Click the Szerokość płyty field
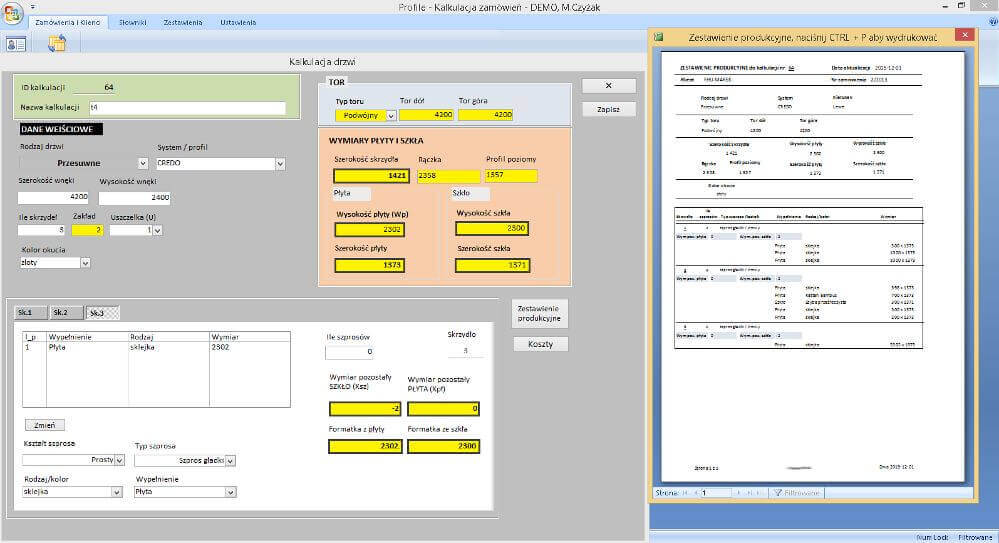The width and height of the screenshot is (999, 543). click(370, 264)
